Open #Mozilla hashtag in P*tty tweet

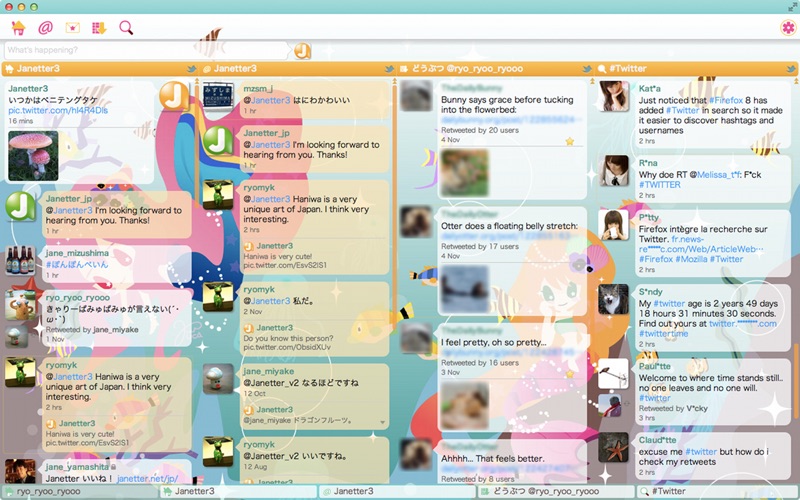click(692, 259)
